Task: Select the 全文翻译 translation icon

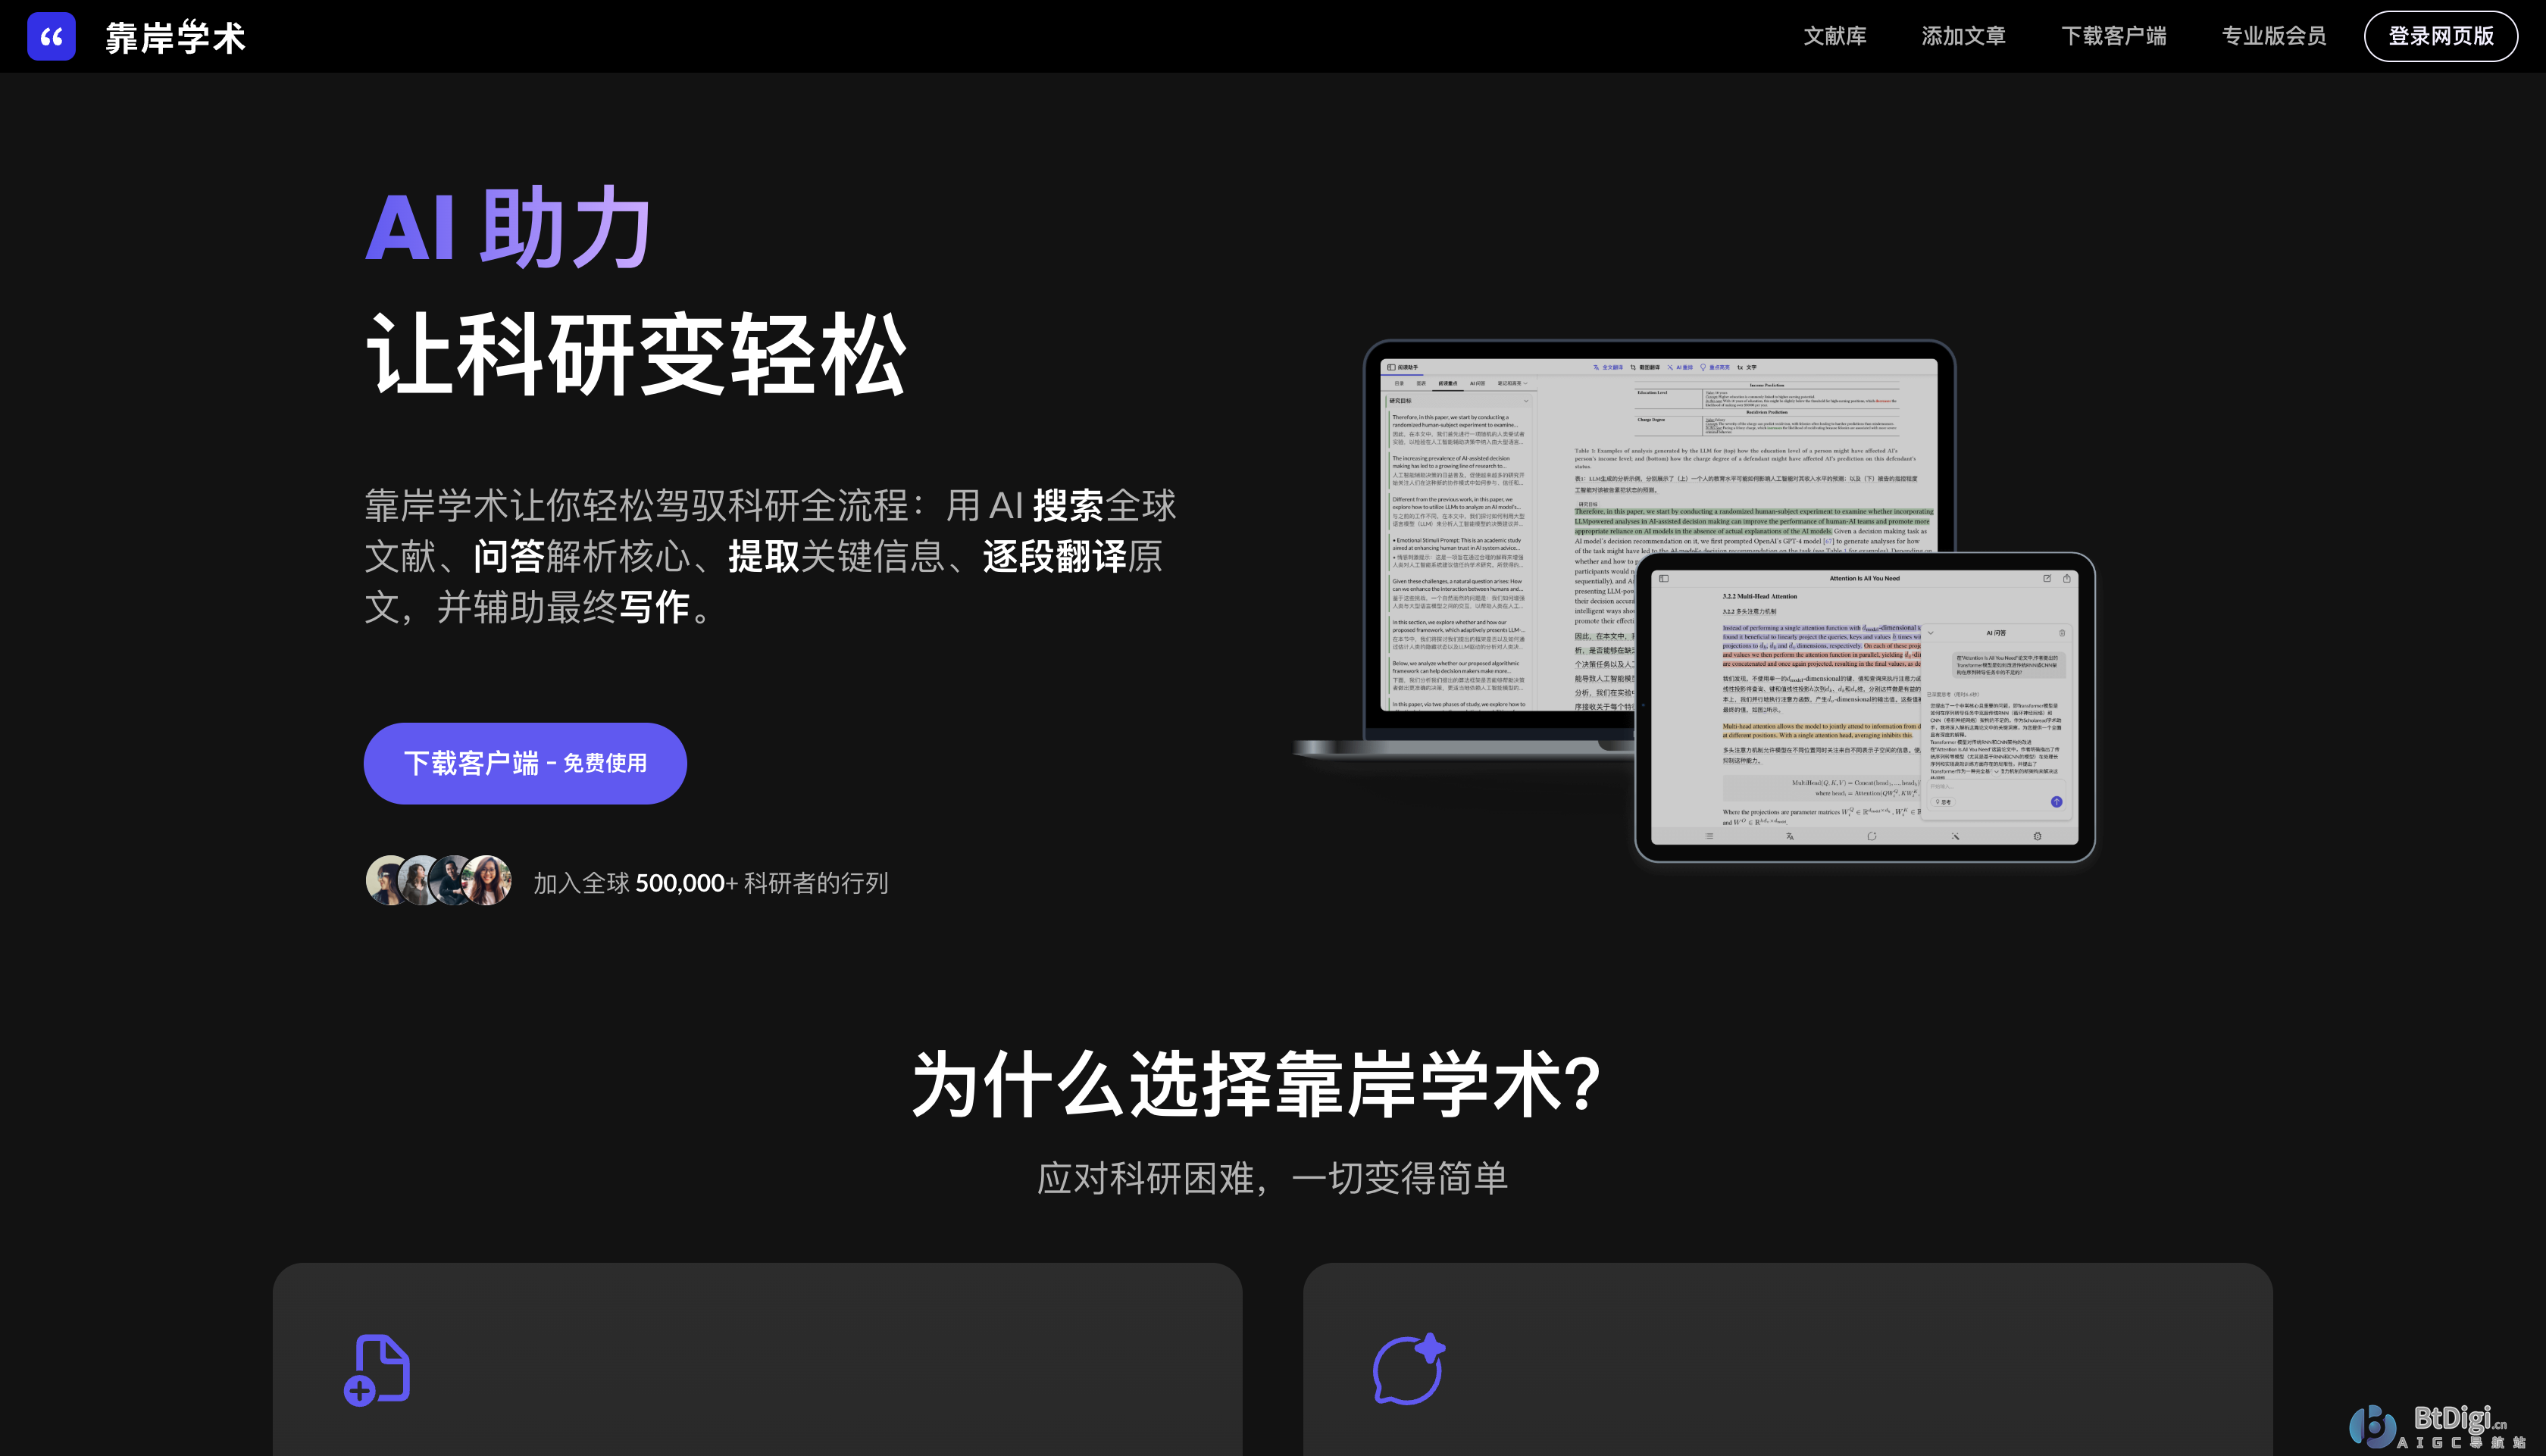Action: 1596,368
